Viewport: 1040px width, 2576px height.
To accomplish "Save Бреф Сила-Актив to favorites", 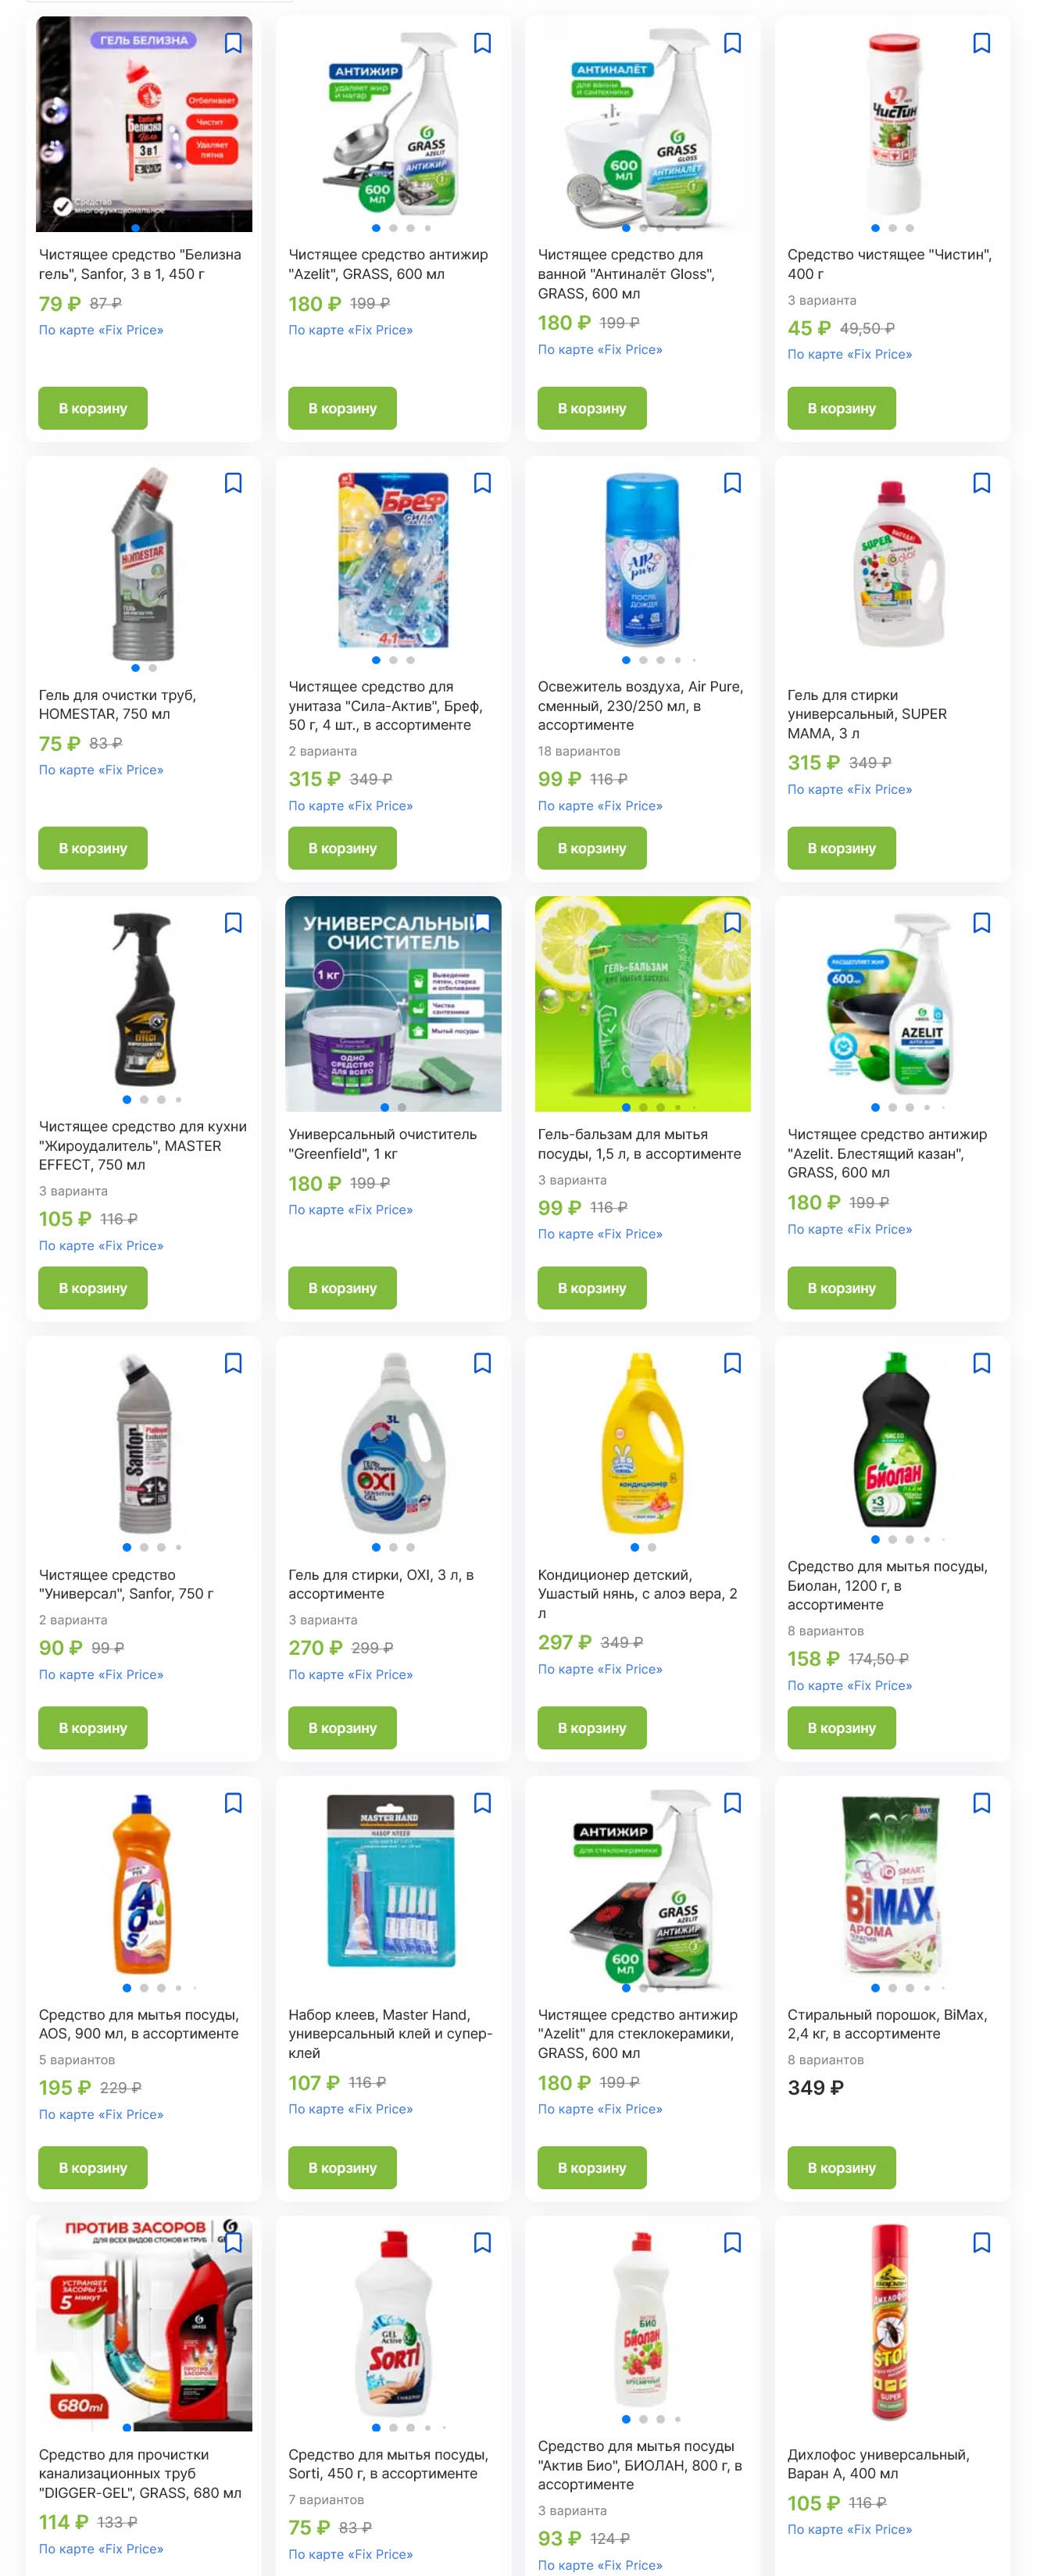I will [x=482, y=483].
